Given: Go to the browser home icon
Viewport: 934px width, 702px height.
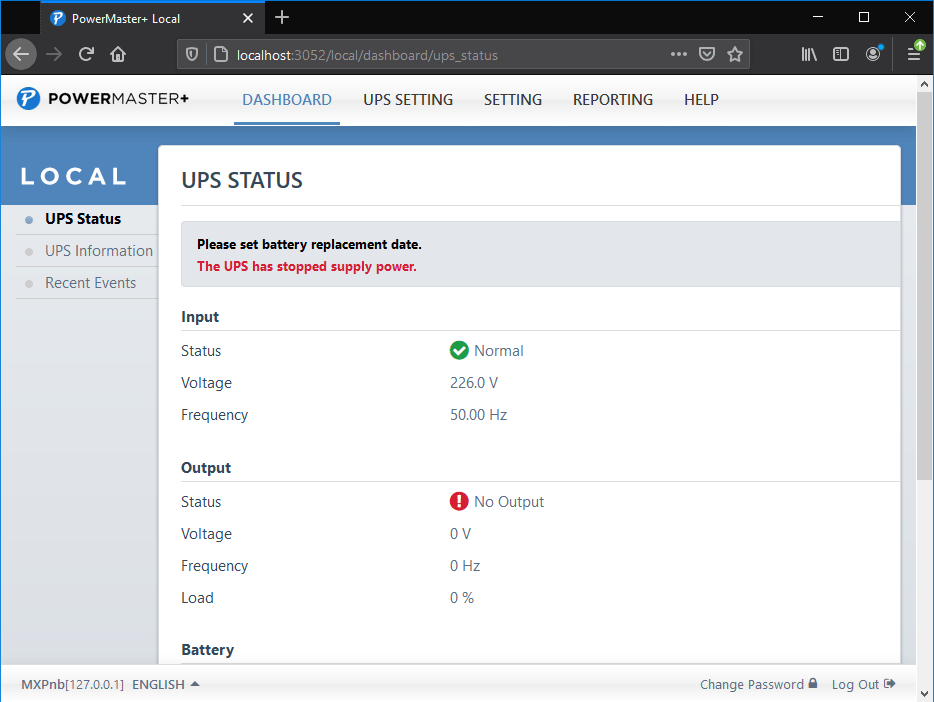Looking at the screenshot, I should point(118,55).
